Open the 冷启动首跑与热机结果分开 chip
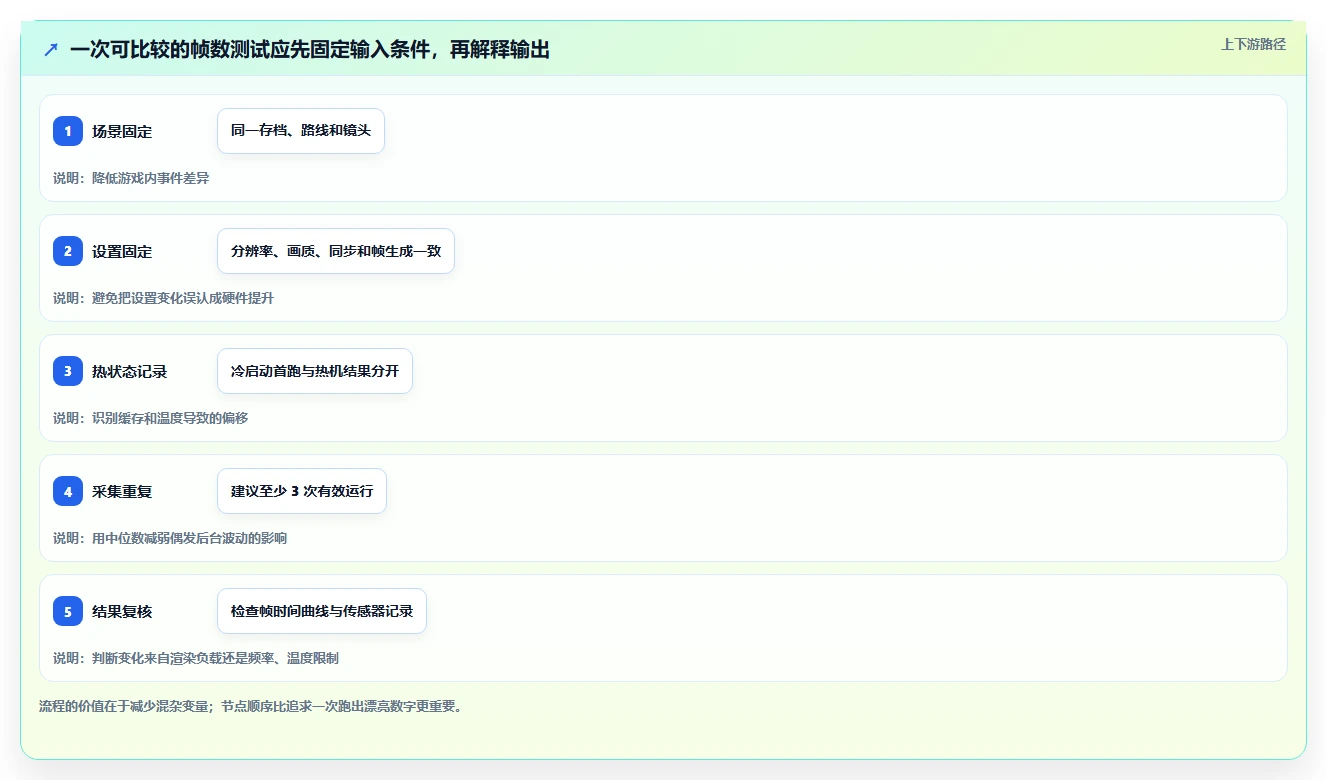Screen dimensions: 1327x780 315,371
